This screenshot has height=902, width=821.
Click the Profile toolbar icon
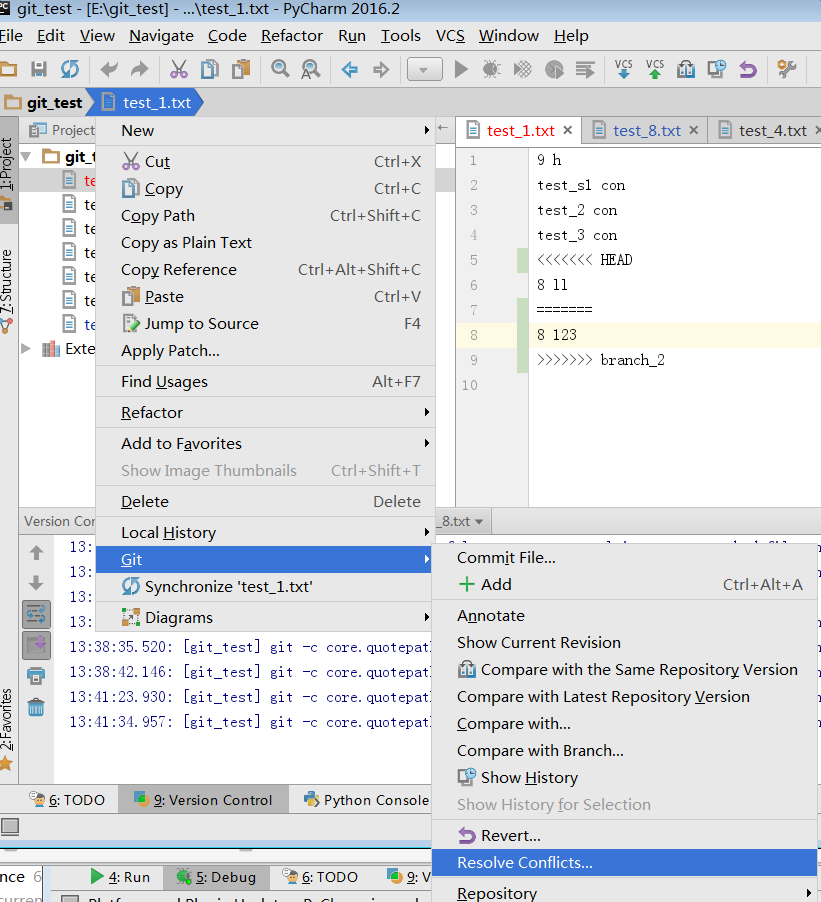pos(554,70)
